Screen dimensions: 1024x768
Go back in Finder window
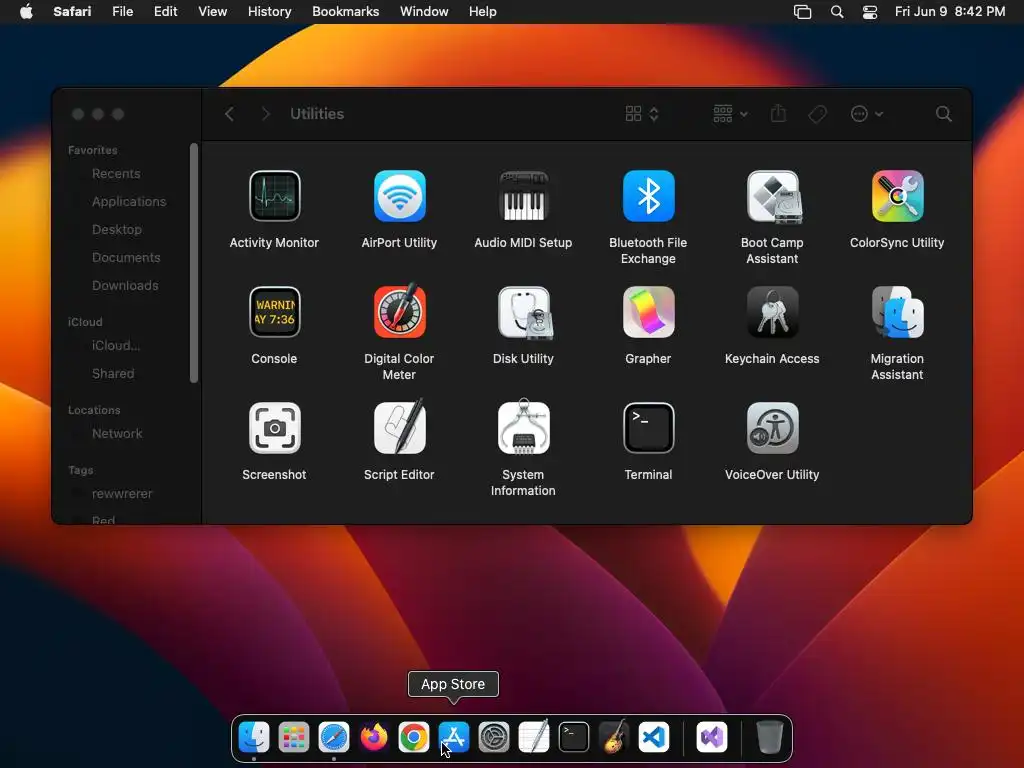pyautogui.click(x=229, y=114)
